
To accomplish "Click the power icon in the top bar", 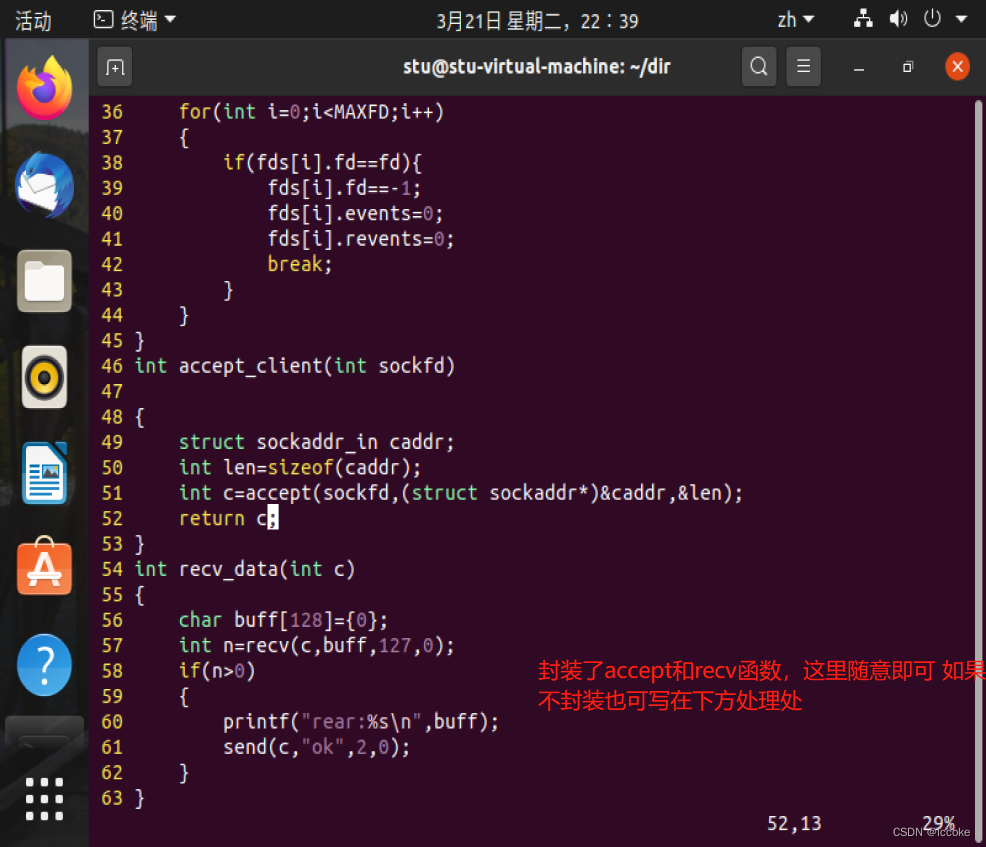I will [932, 18].
